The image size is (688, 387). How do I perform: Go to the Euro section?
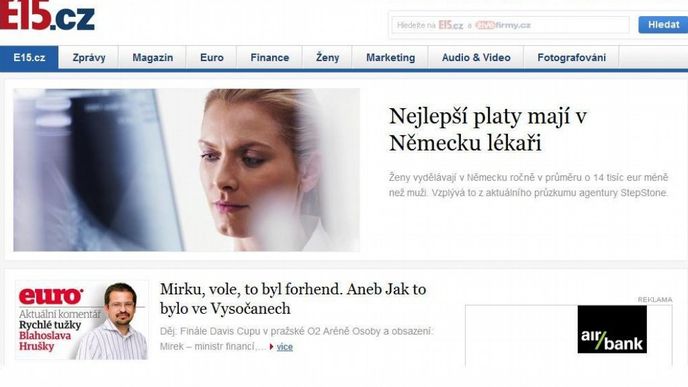point(212,57)
